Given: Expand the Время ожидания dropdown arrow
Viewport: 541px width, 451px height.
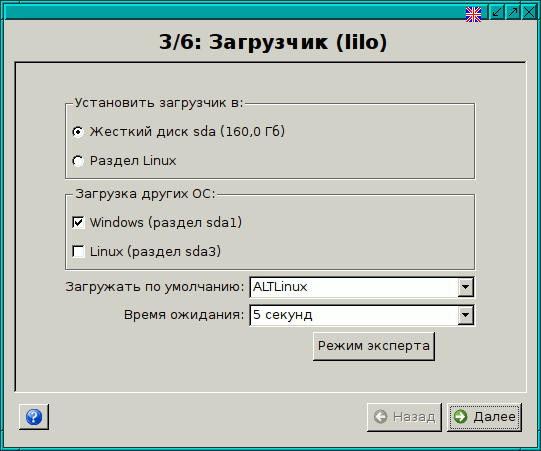Looking at the screenshot, I should coord(465,315).
